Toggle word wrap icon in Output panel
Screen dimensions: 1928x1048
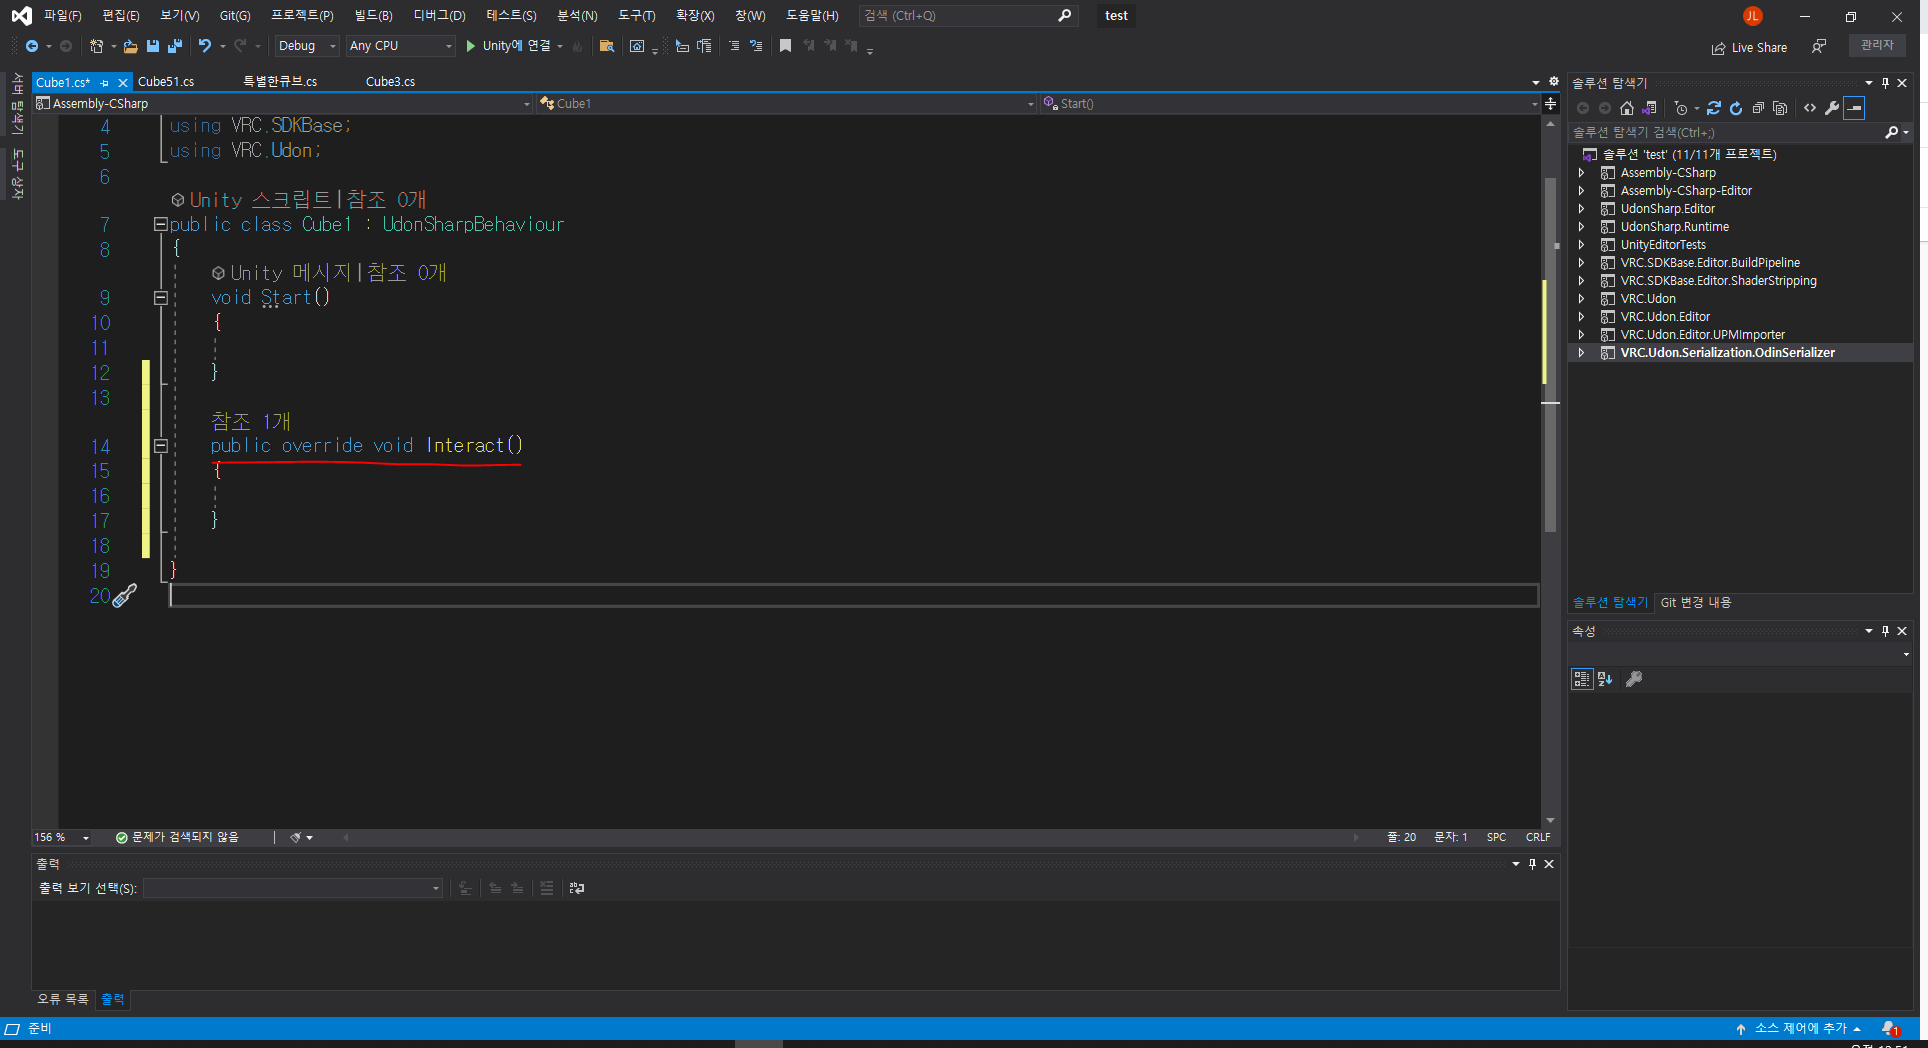point(577,888)
